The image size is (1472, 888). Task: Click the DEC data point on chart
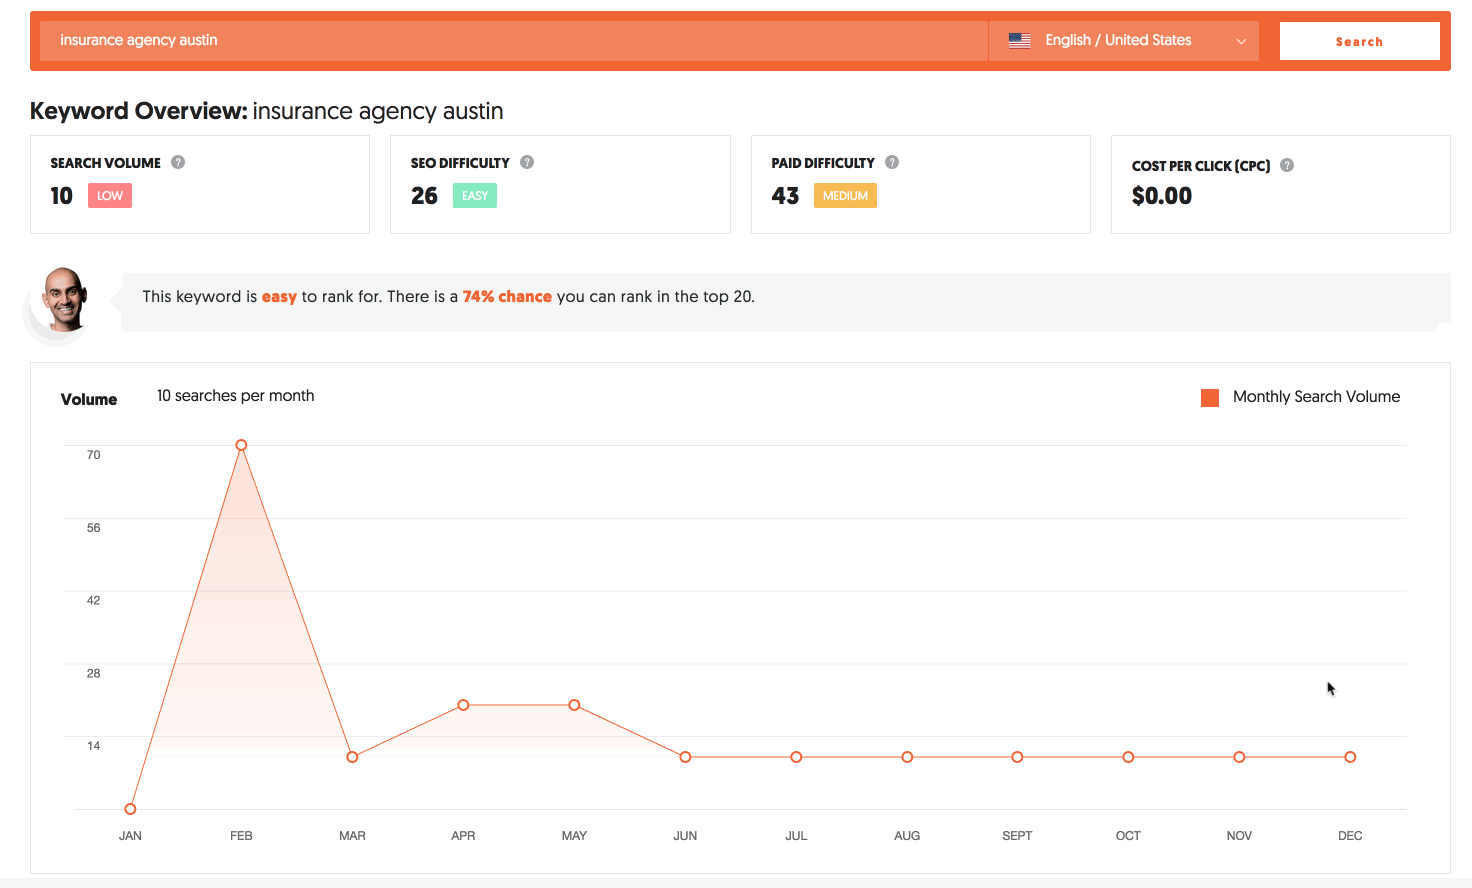[1350, 757]
